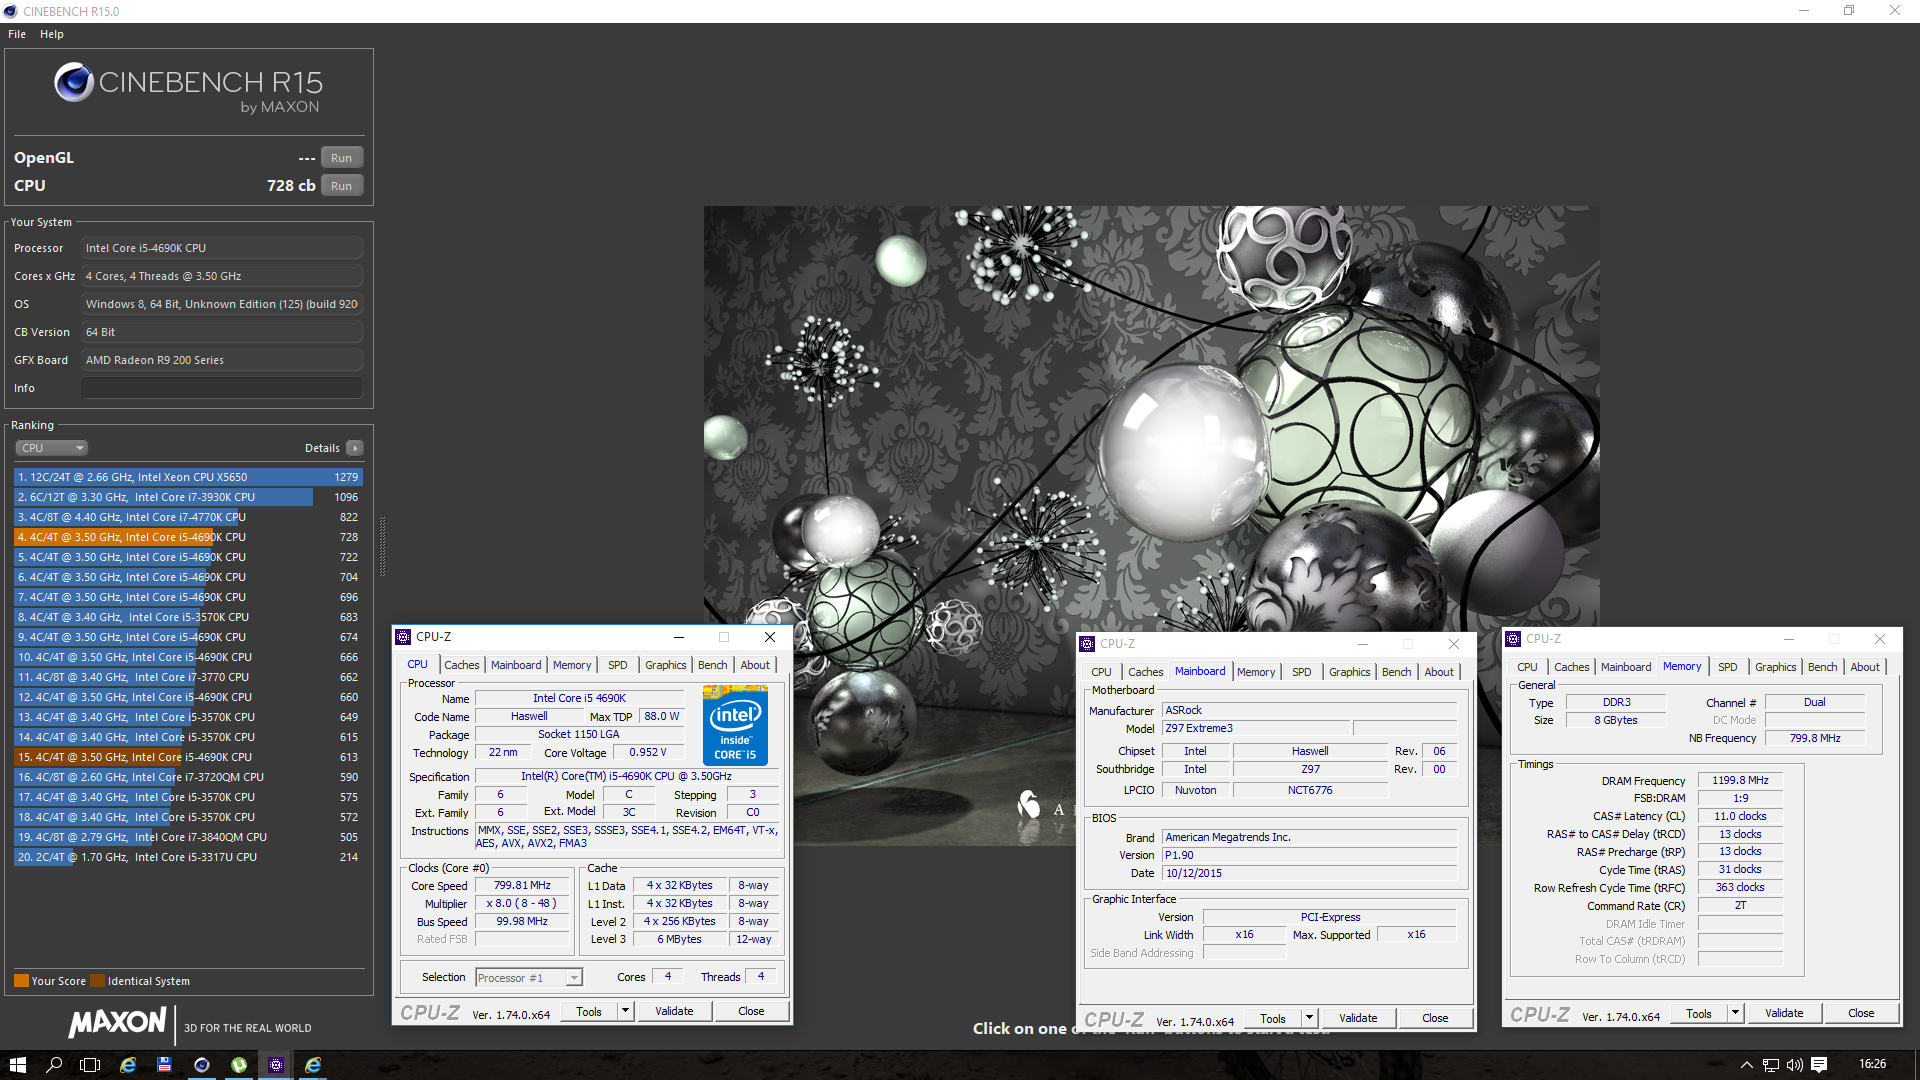Open taskbar search magnifier
The image size is (1920, 1080).
coord(54,1065)
